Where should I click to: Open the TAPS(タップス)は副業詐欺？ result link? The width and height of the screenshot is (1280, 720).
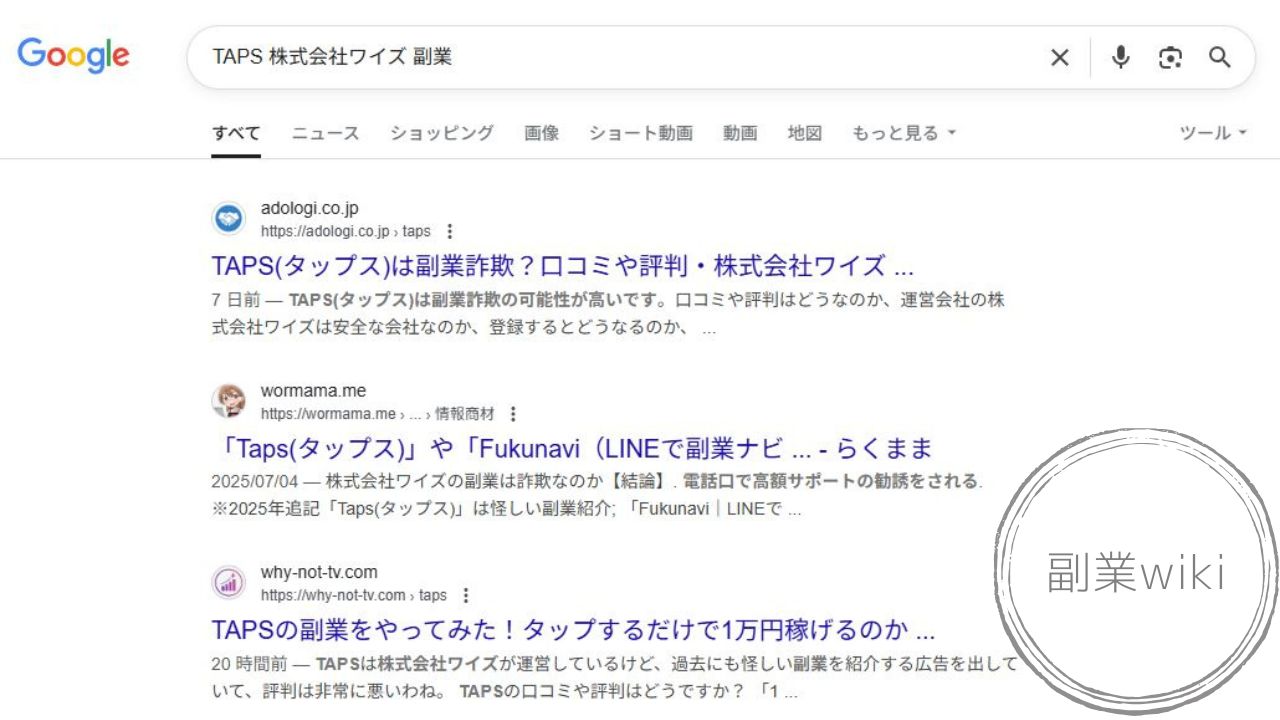point(563,266)
